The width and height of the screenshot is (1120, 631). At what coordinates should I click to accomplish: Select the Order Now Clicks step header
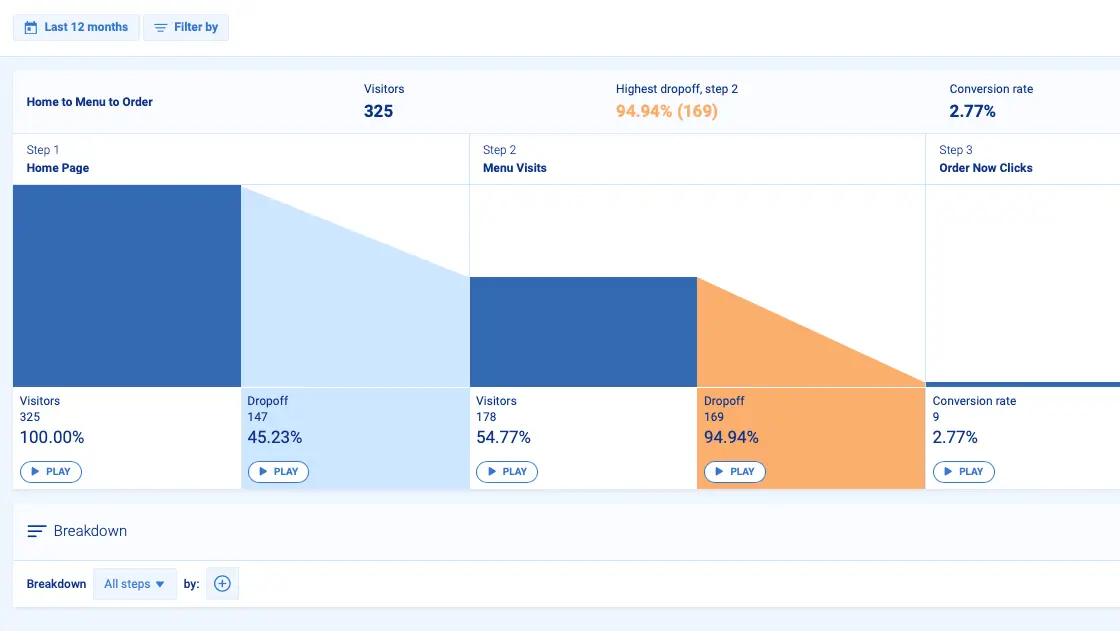pyautogui.click(x=986, y=167)
